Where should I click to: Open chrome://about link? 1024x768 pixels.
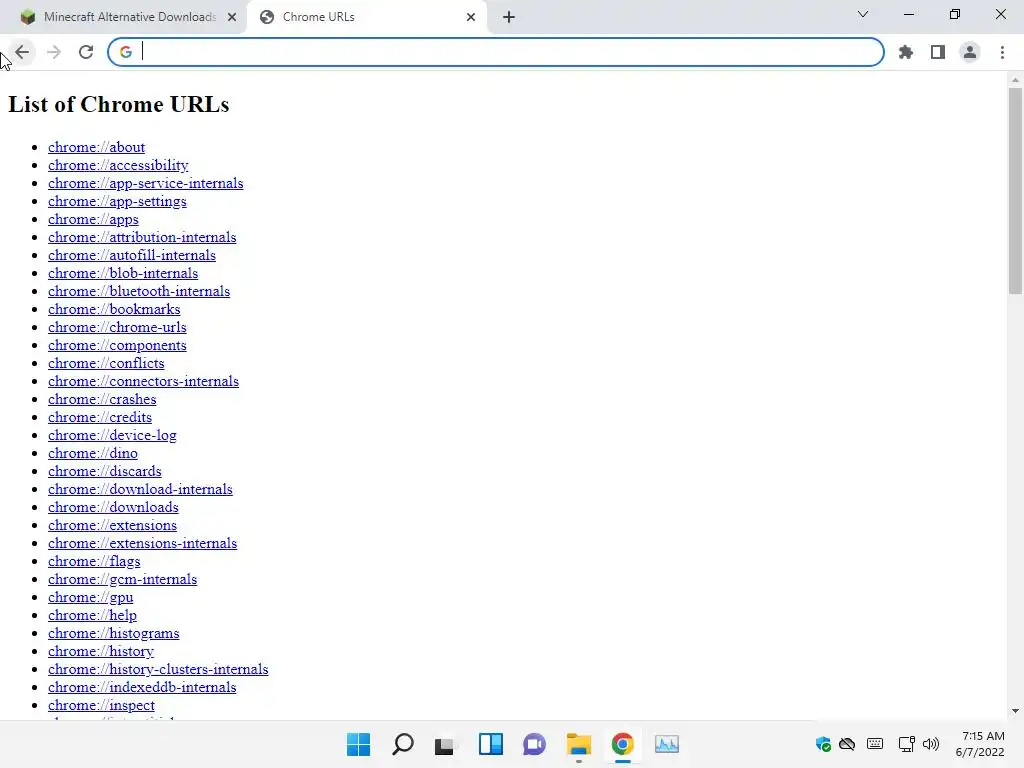96,148
